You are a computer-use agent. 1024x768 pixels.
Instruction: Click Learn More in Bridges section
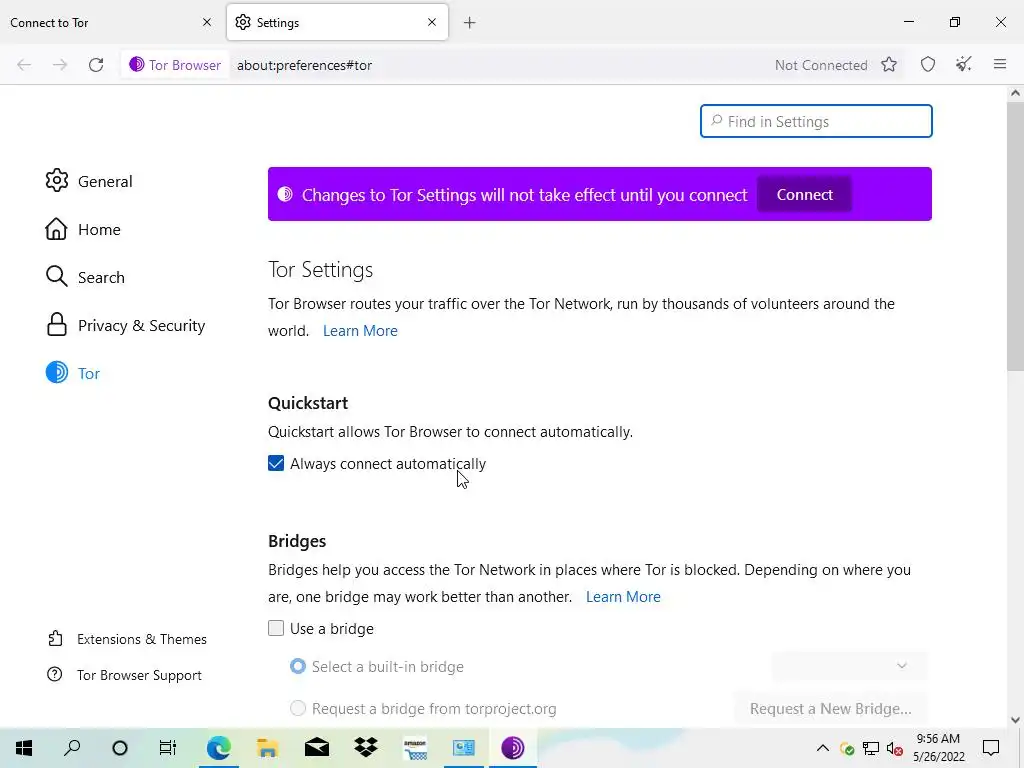point(623,597)
